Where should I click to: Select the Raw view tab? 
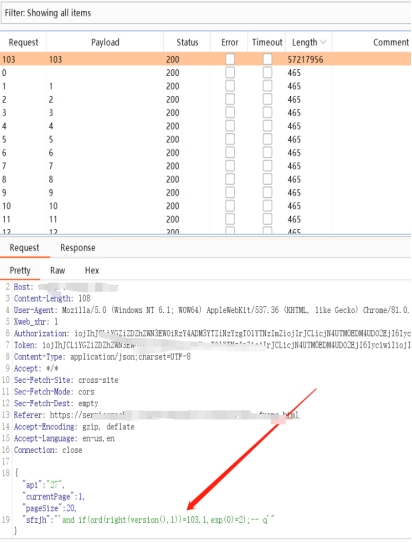click(x=57, y=270)
